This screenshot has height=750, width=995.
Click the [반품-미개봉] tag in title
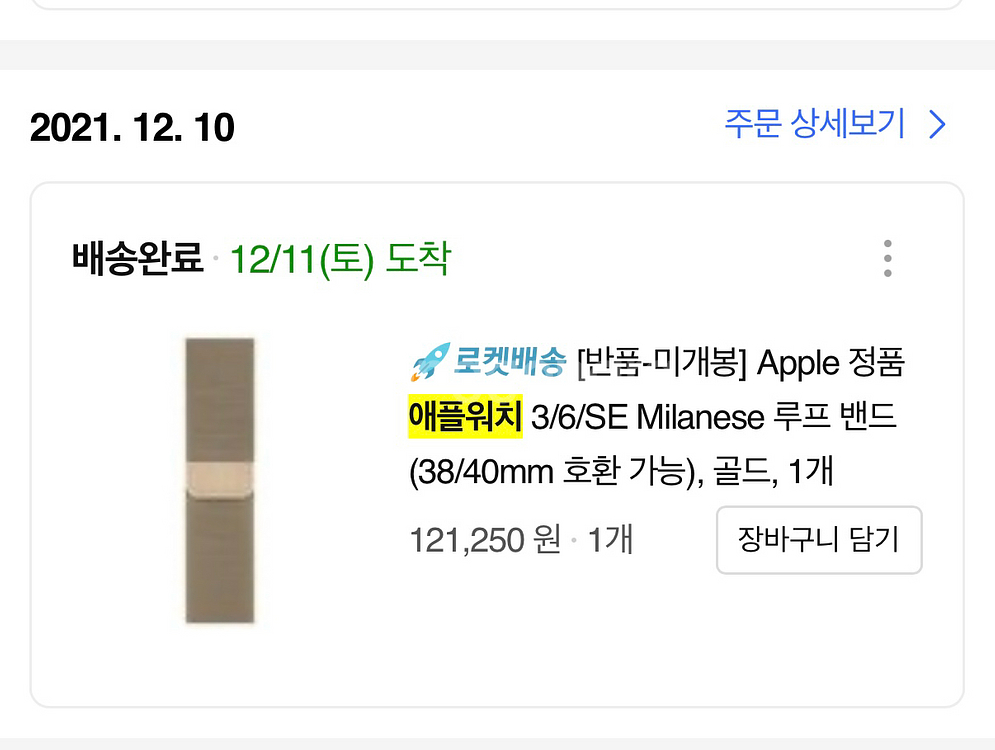click(x=662, y=363)
